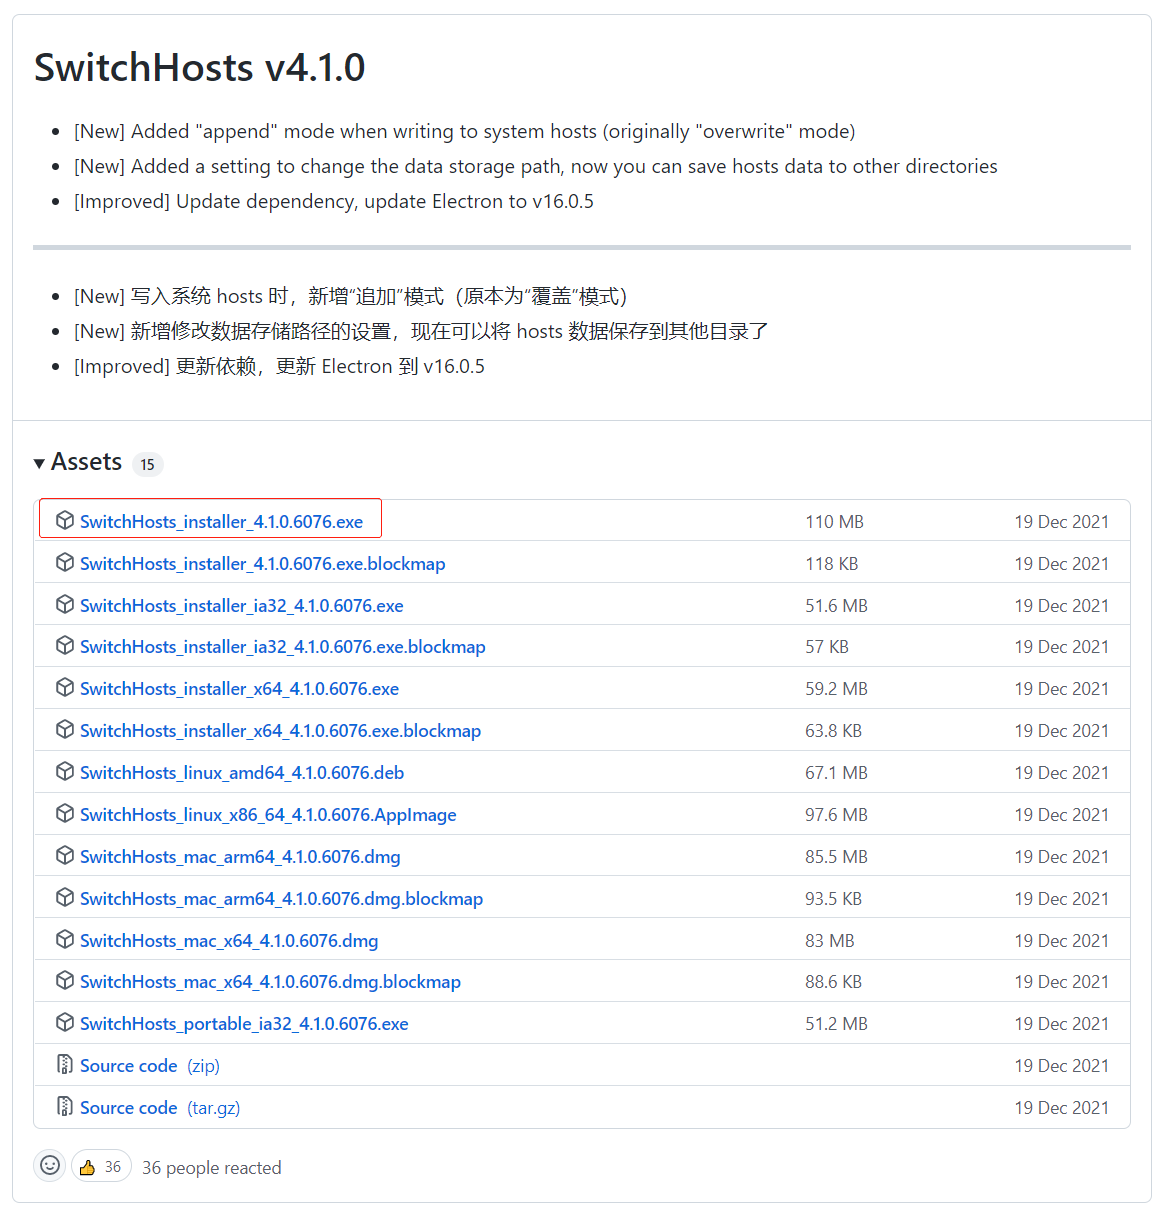Screen dimensions: 1162x1217
Task: Click the package icon next to the linux_amd64 deb asset
Action: 65,771
